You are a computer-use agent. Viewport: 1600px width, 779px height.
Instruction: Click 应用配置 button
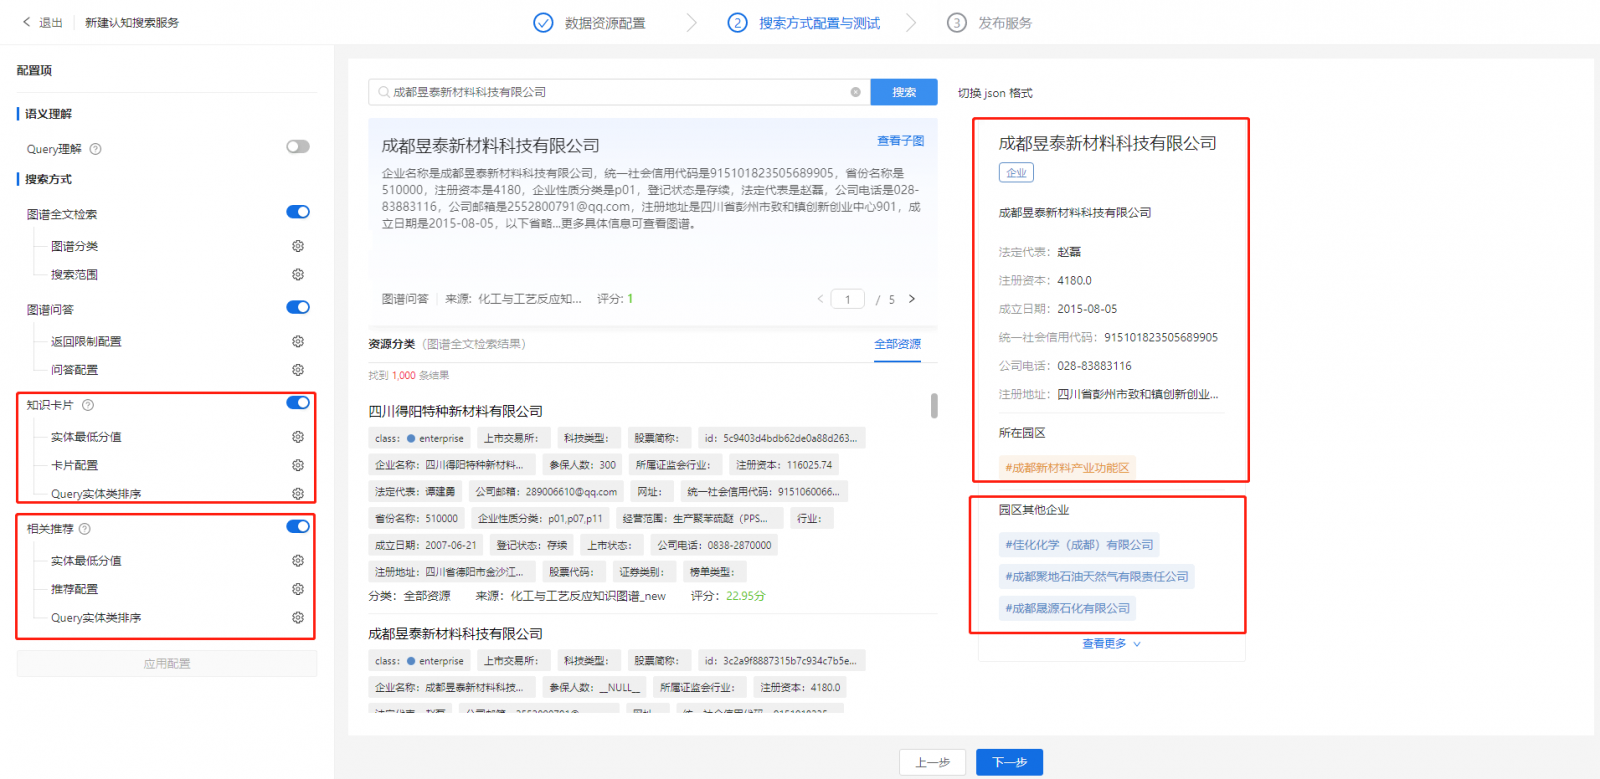pos(167,663)
